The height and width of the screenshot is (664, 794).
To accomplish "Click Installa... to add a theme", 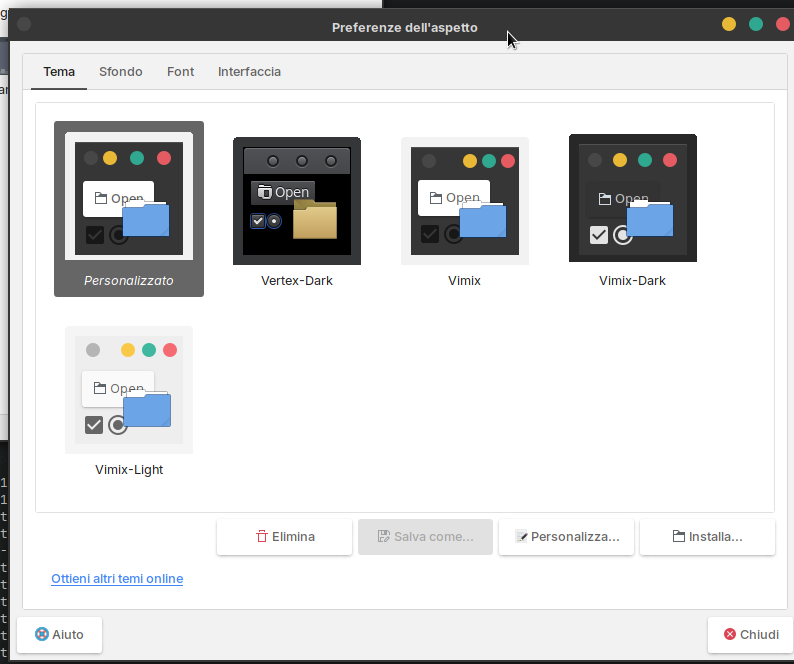I will pyautogui.click(x=707, y=537).
